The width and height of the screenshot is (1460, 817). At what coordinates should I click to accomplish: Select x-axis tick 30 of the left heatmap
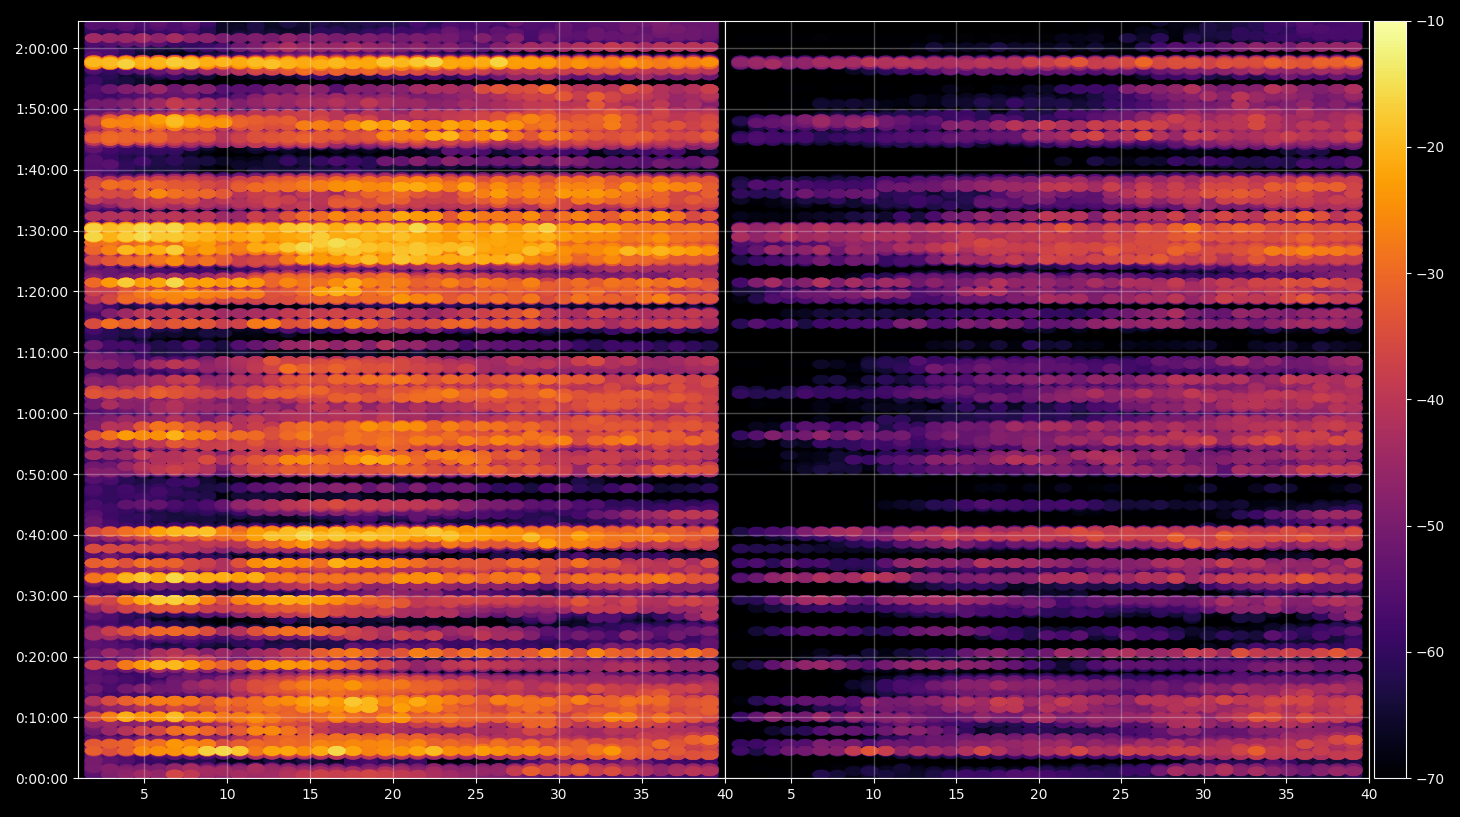click(x=559, y=795)
